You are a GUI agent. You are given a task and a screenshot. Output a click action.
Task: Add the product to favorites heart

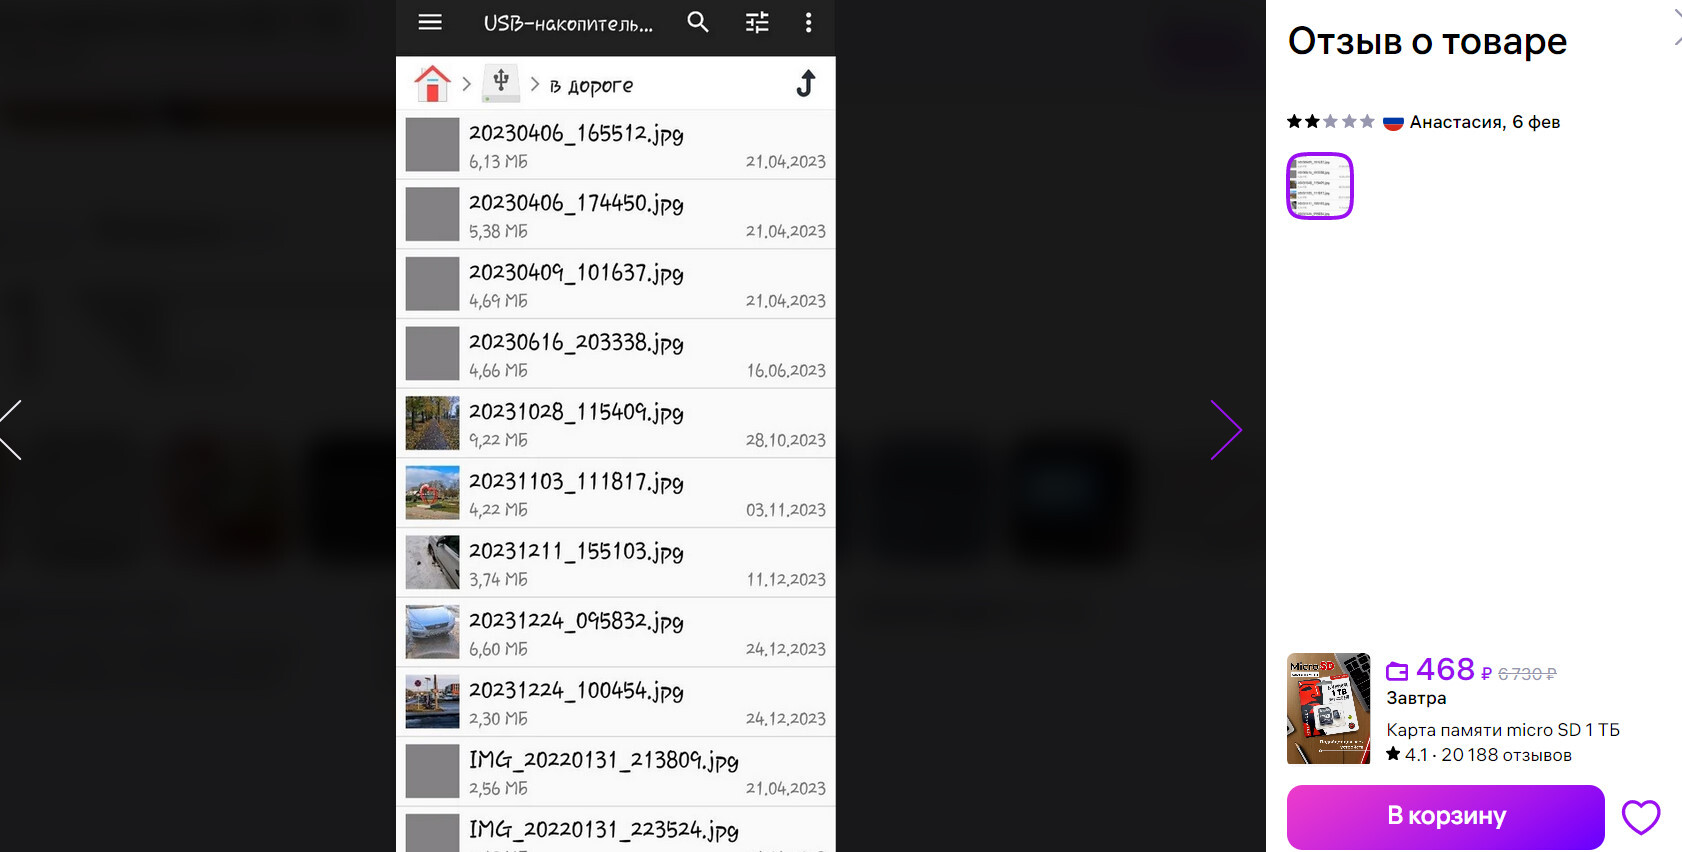(x=1640, y=817)
